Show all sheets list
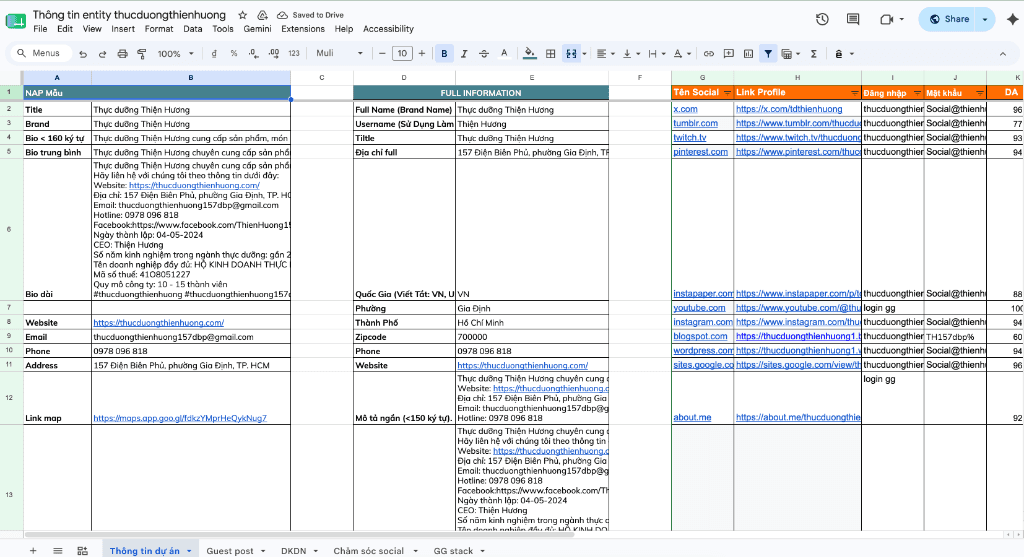 point(57,550)
